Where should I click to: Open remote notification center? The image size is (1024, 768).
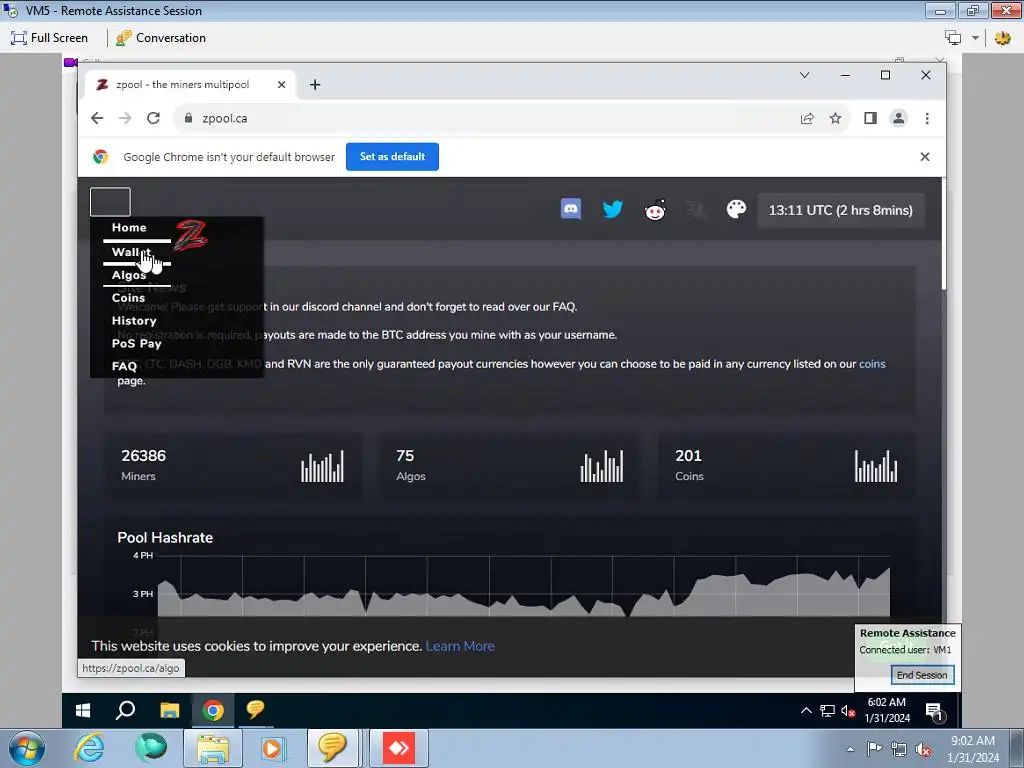click(x=935, y=711)
